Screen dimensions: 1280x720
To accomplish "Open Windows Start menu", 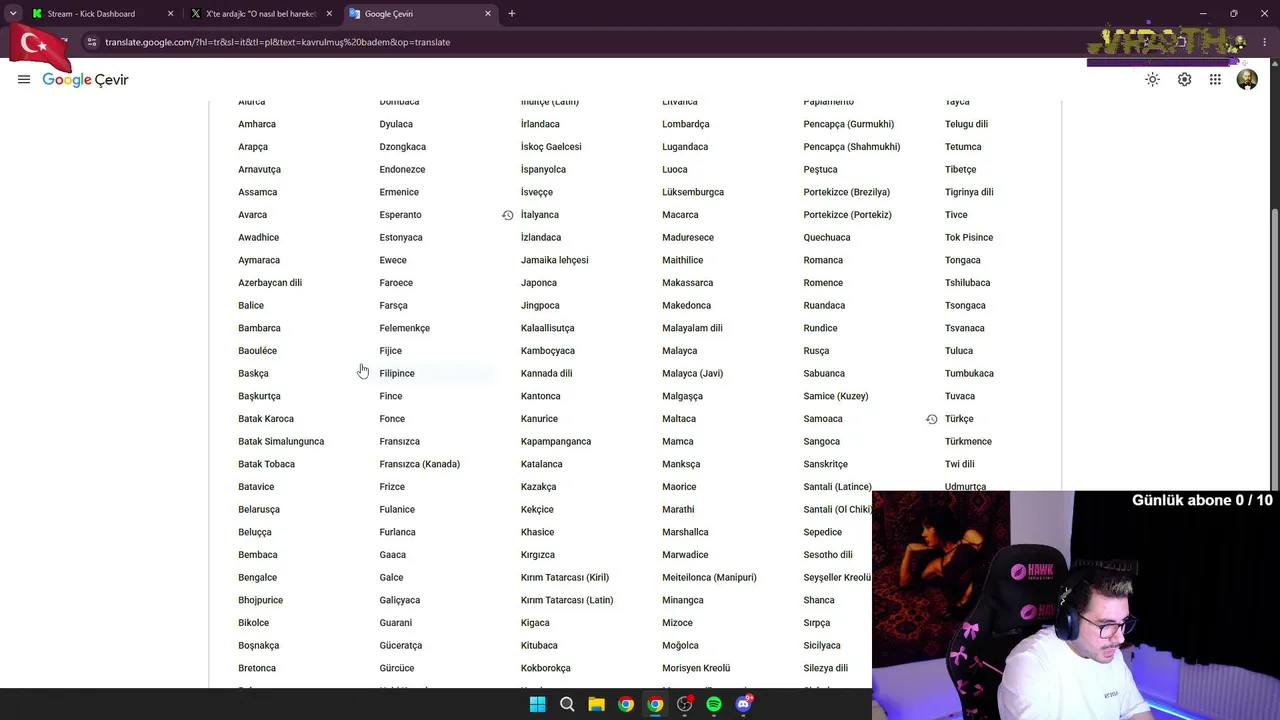I will (x=537, y=705).
